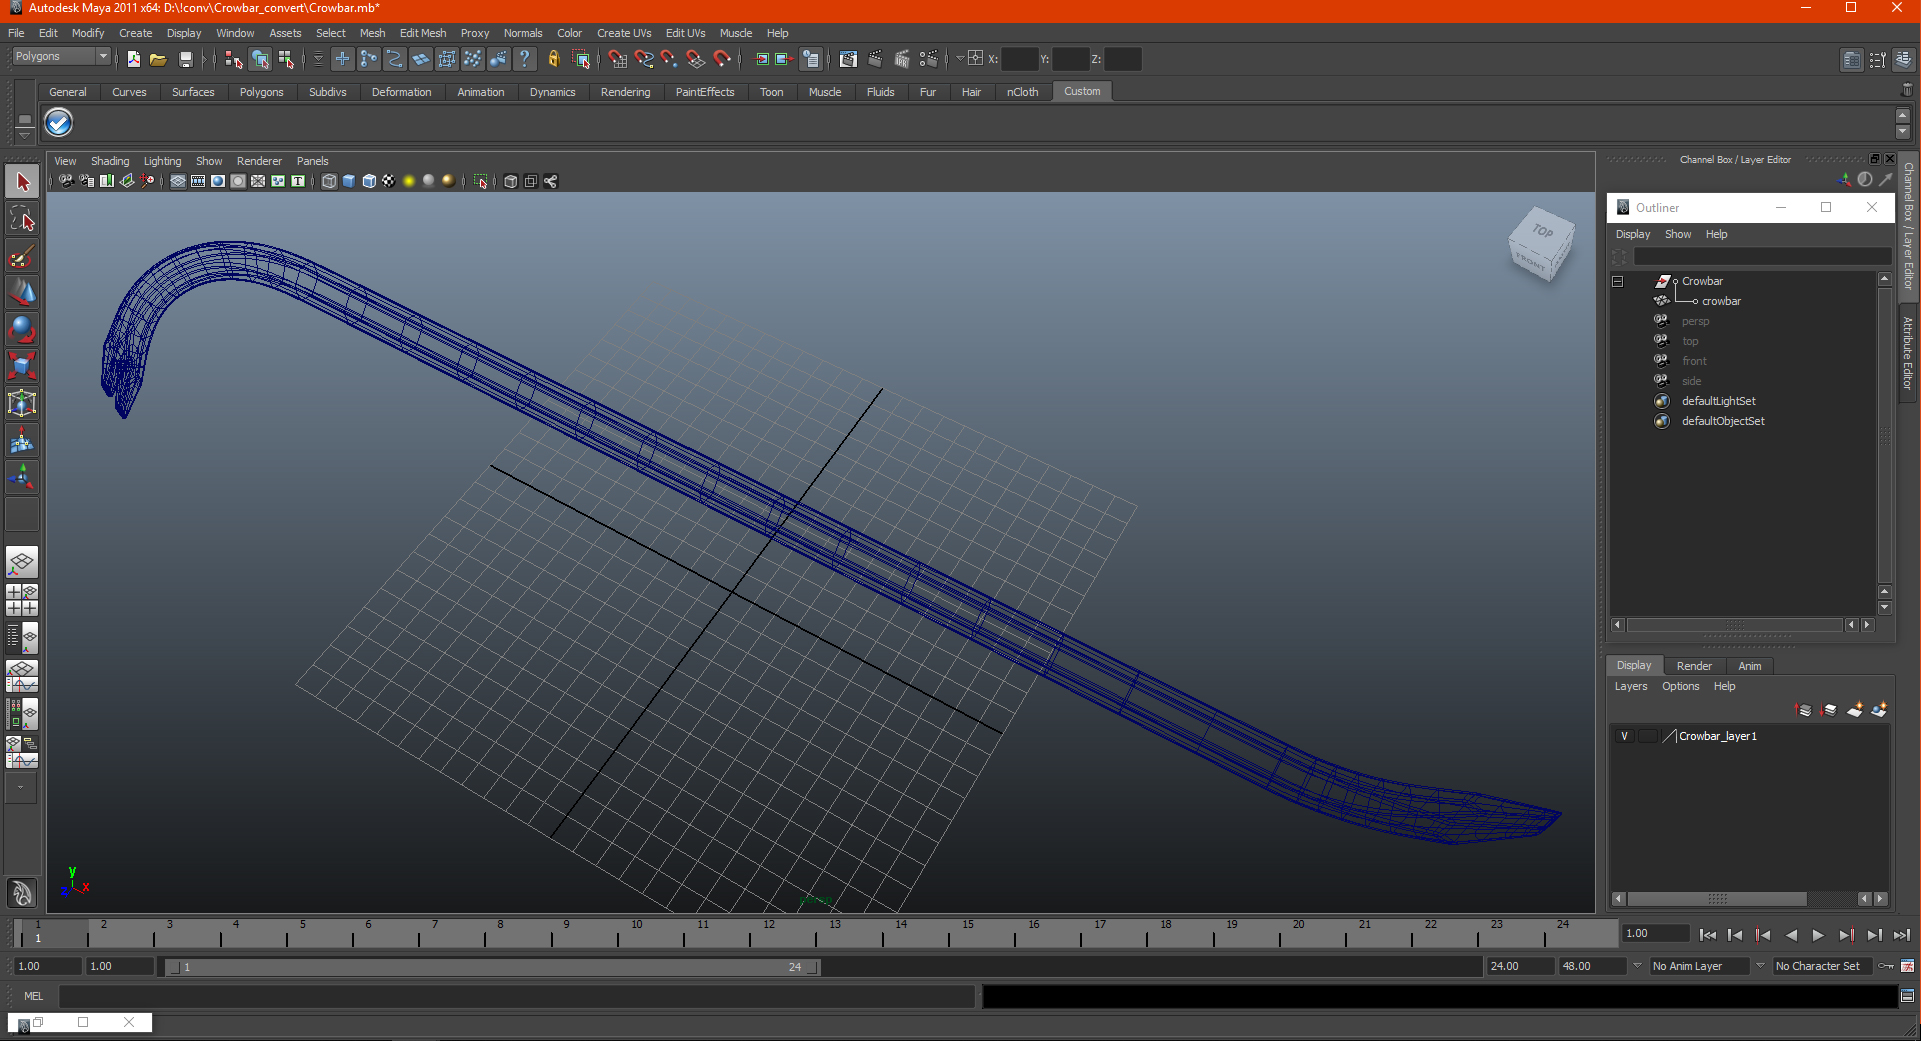
Task: Open the No Anim Layer dropdown arrow
Action: click(1637, 966)
